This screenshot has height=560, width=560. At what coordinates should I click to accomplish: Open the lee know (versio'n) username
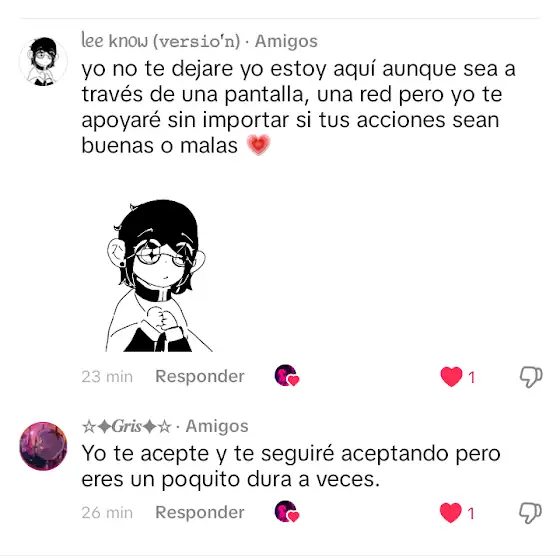pyautogui.click(x=160, y=41)
